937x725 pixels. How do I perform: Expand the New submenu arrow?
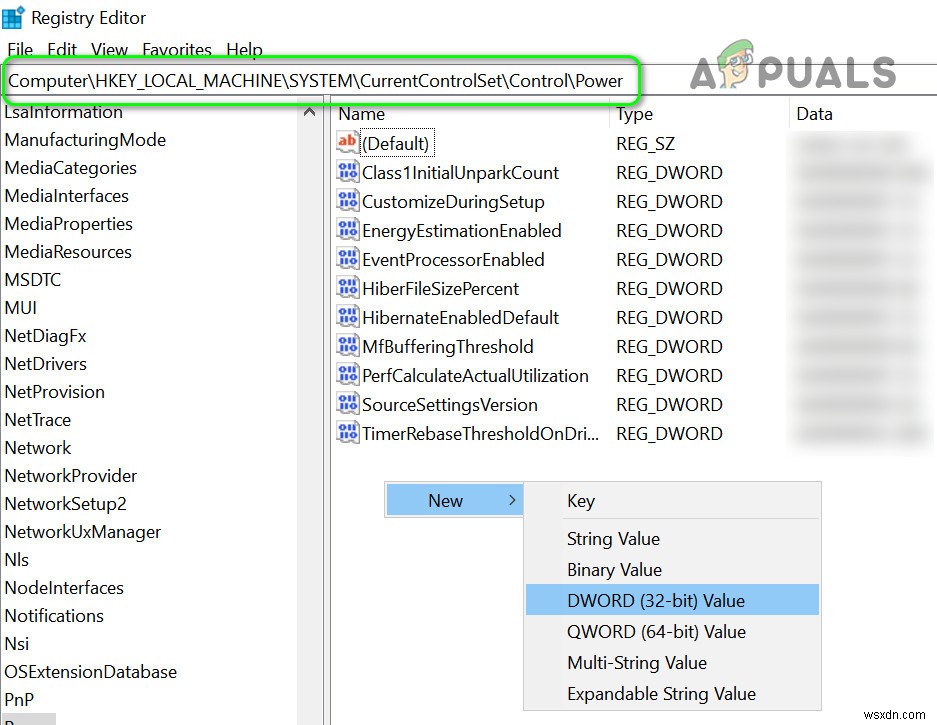[x=512, y=500]
